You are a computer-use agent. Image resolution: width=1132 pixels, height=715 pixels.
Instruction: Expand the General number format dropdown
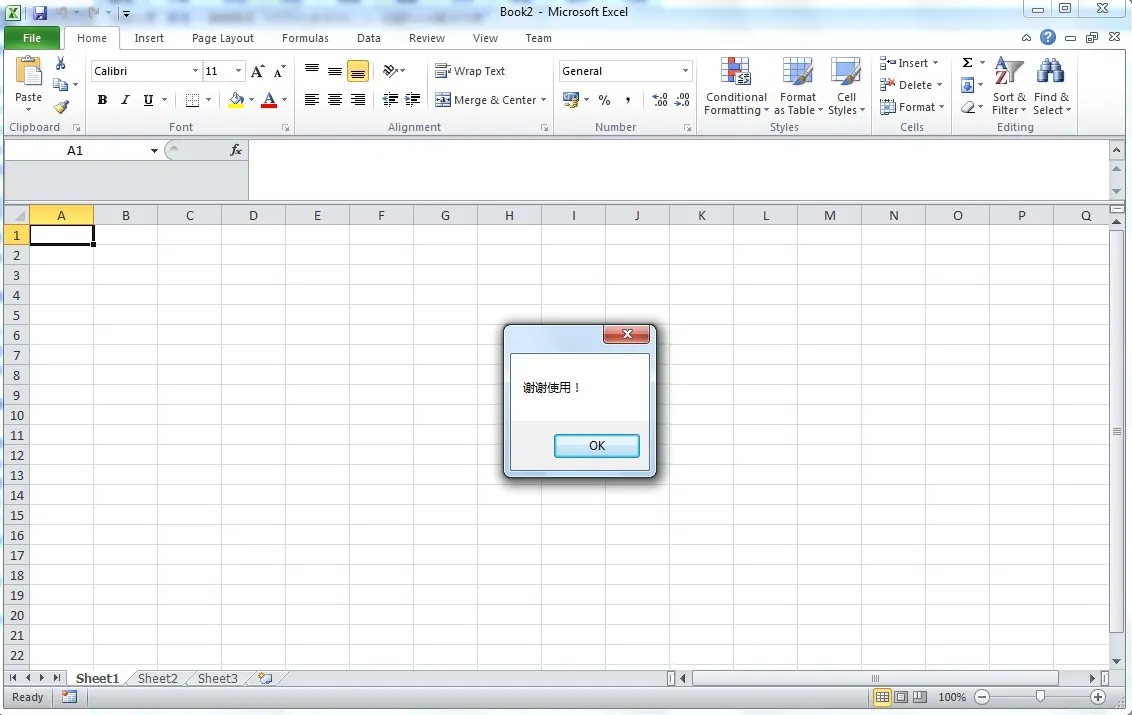(685, 71)
